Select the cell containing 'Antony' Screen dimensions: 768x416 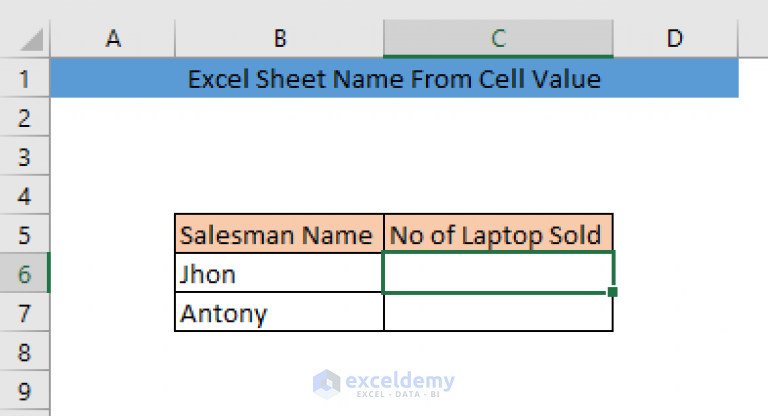[x=279, y=313]
